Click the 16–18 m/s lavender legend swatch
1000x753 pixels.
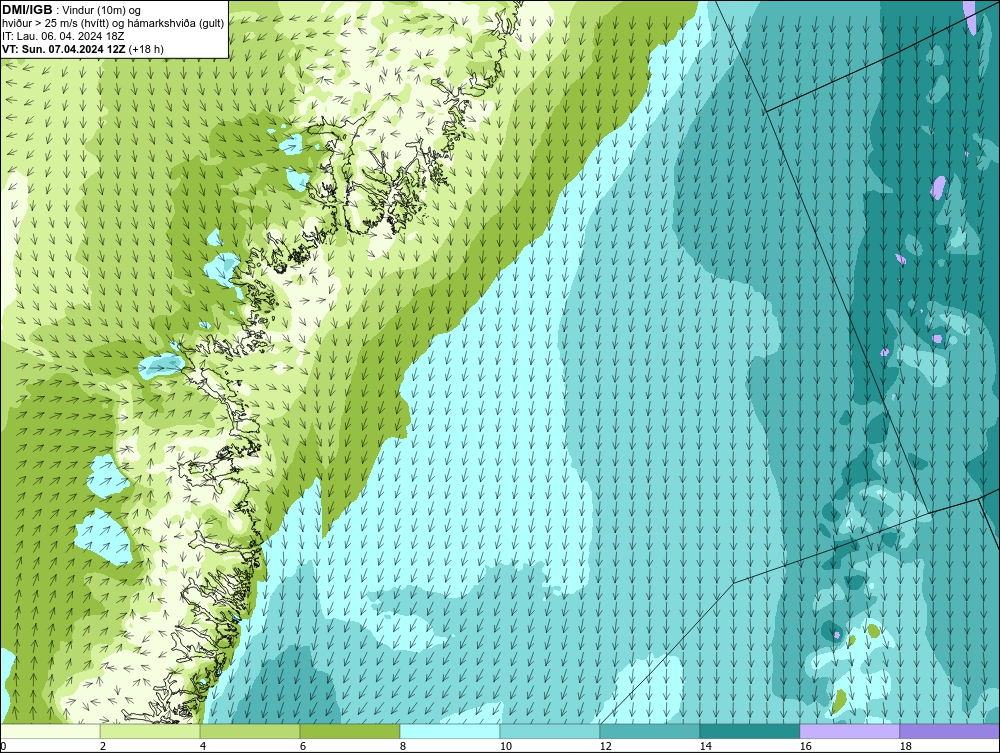(849, 731)
